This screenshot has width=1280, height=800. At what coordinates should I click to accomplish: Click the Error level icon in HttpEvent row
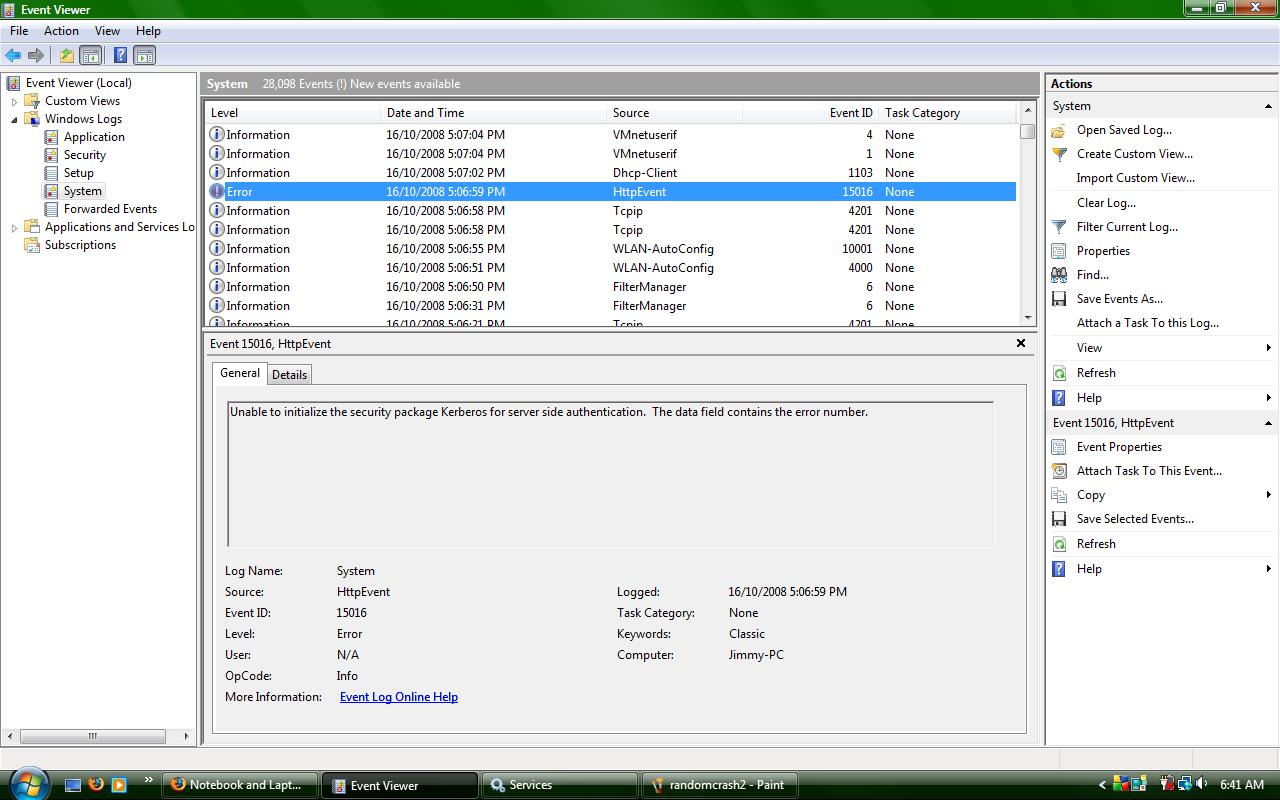(216, 192)
